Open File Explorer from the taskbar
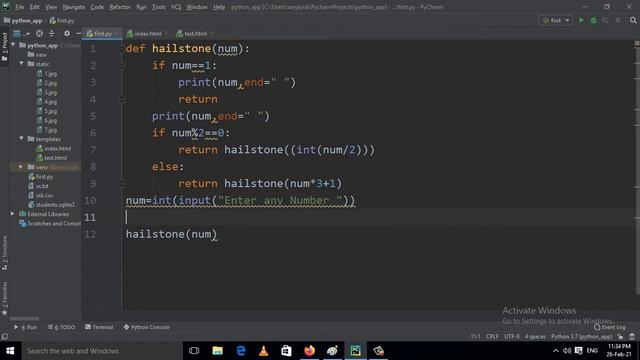The height and width of the screenshot is (360, 640). click(x=218, y=351)
